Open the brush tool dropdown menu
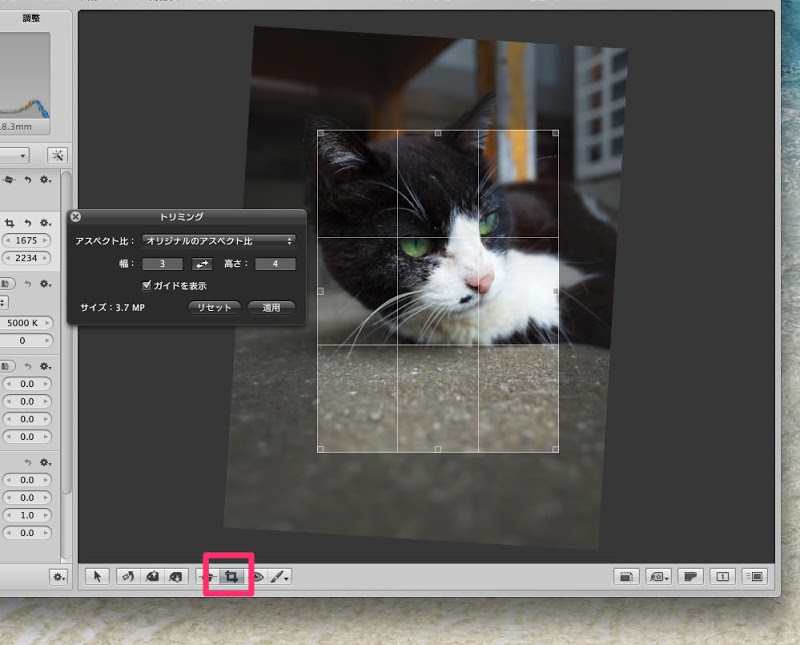 click(280, 577)
